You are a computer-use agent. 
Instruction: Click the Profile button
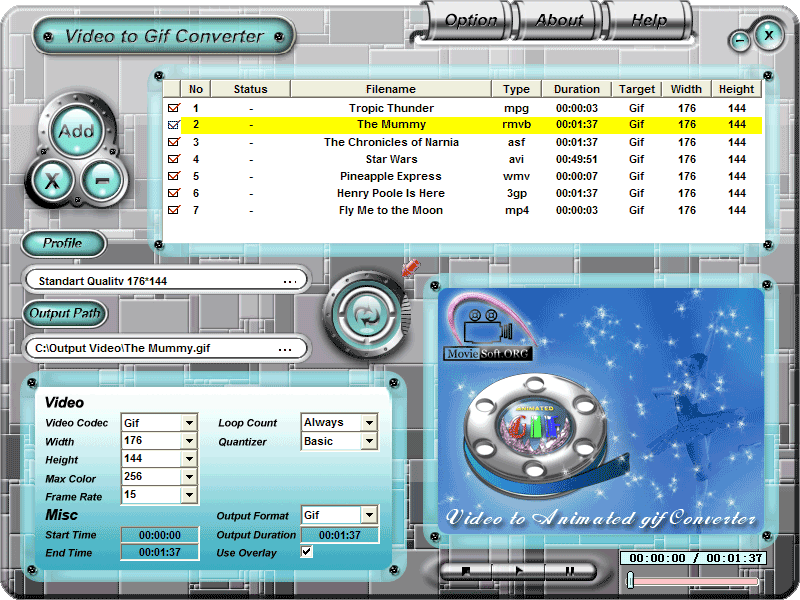pos(63,243)
